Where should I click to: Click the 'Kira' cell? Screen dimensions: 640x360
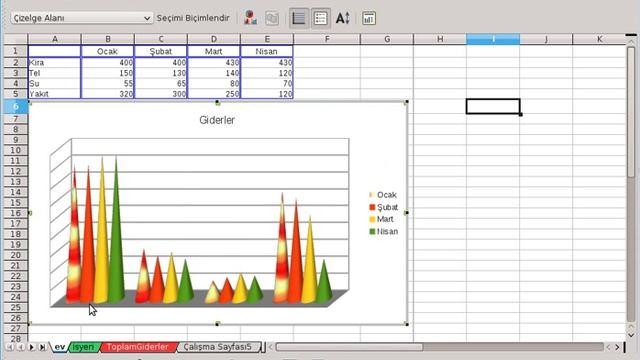54,62
